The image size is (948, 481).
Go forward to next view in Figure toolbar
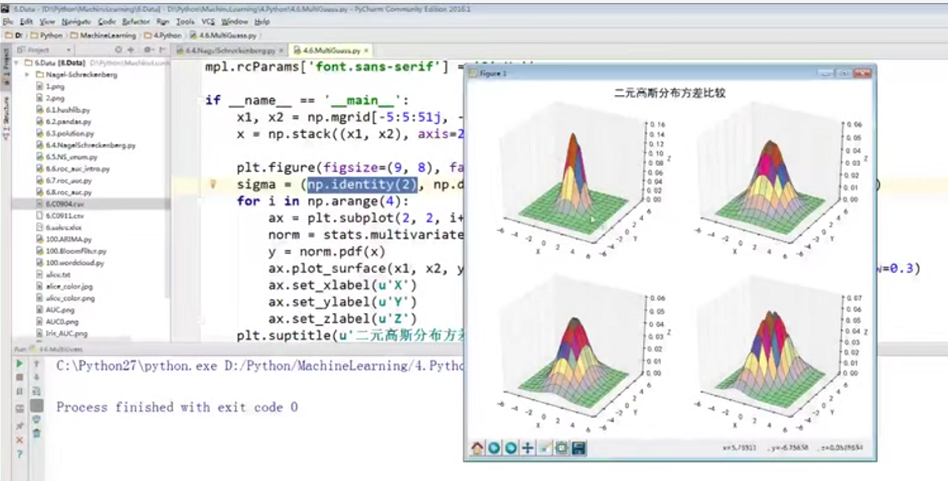pos(511,448)
